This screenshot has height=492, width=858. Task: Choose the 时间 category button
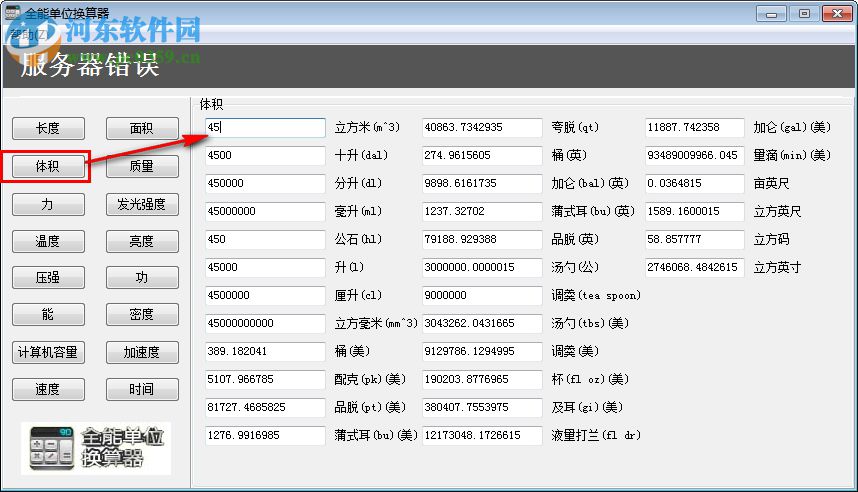[142, 389]
